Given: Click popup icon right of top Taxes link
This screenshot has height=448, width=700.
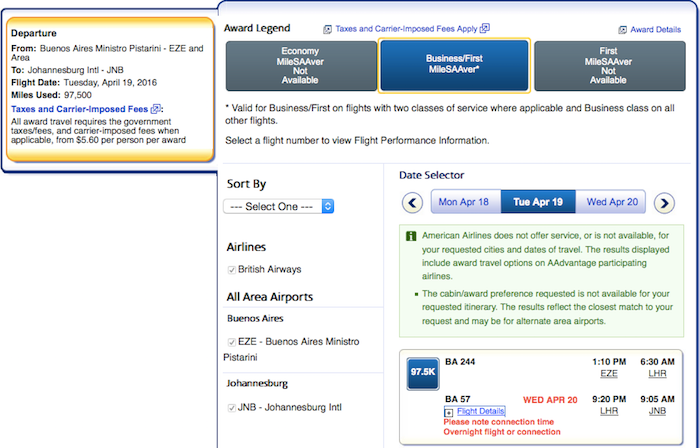Looking at the screenshot, I should 485,29.
